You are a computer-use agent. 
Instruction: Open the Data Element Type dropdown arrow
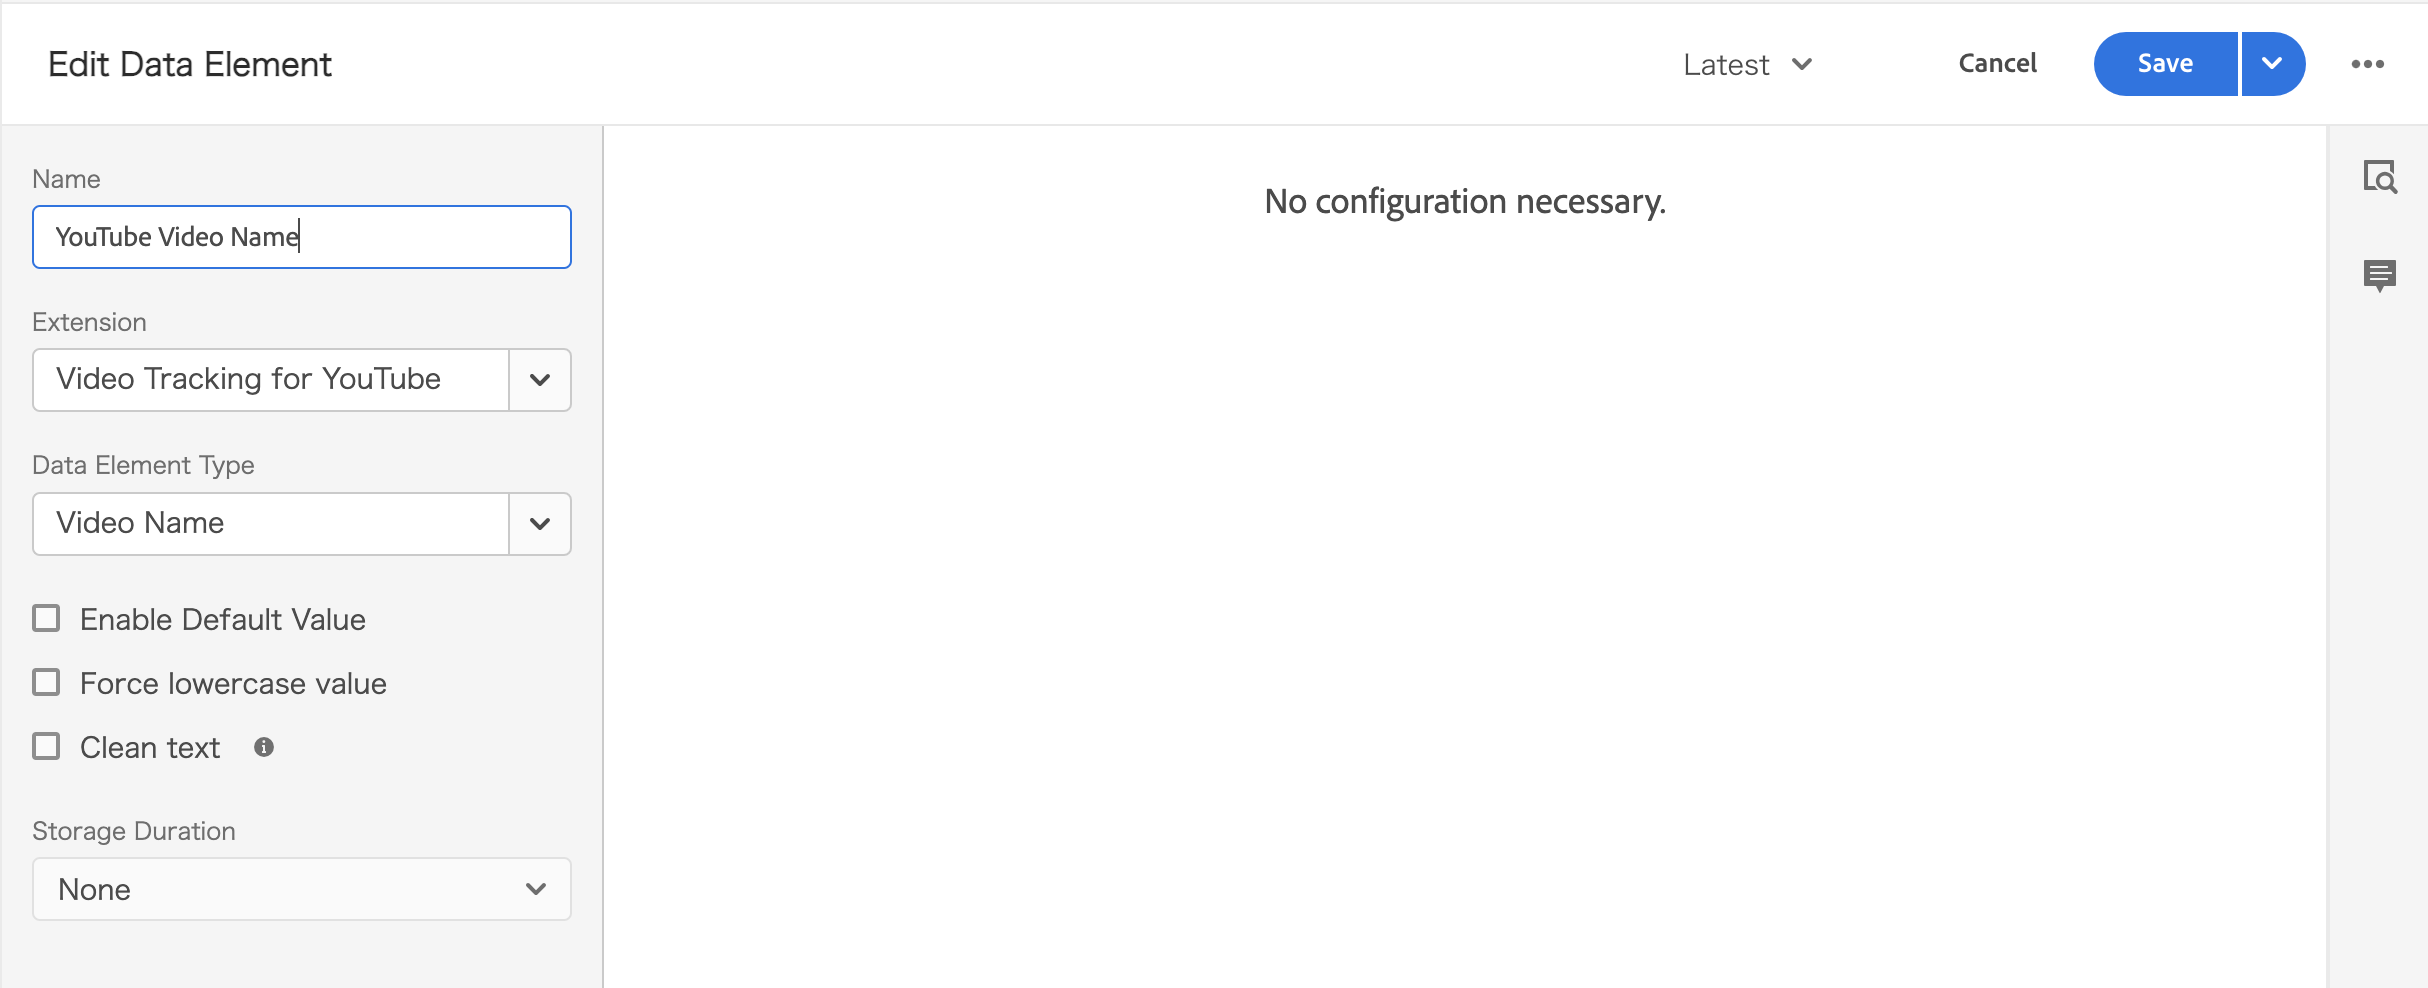point(540,524)
